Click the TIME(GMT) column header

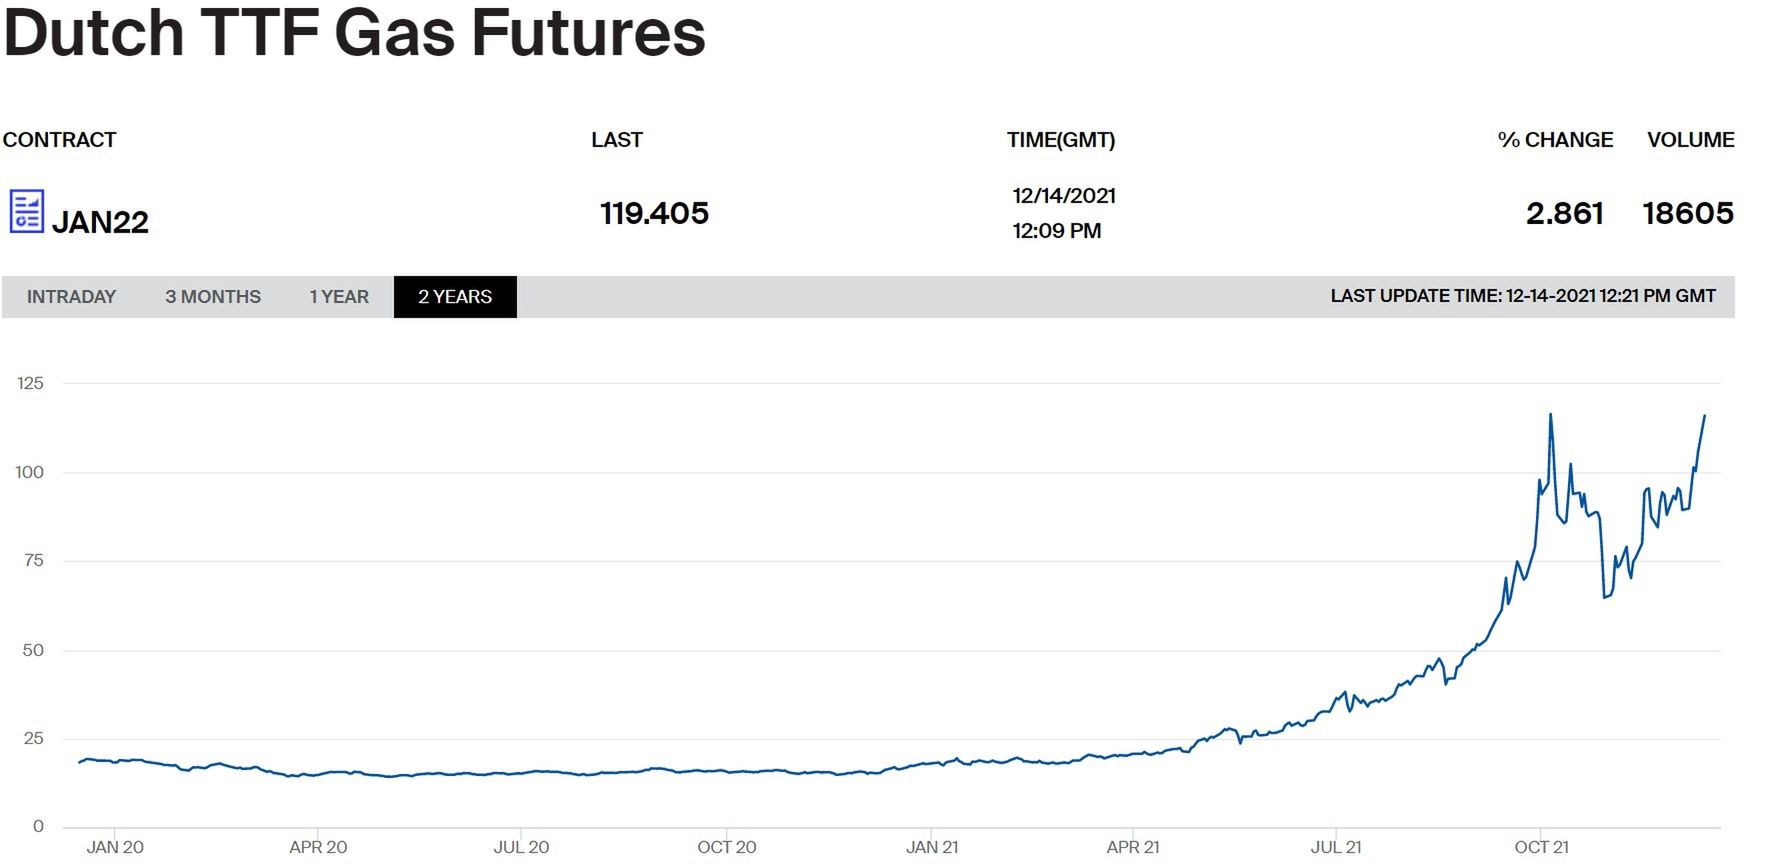pyautogui.click(x=1061, y=140)
